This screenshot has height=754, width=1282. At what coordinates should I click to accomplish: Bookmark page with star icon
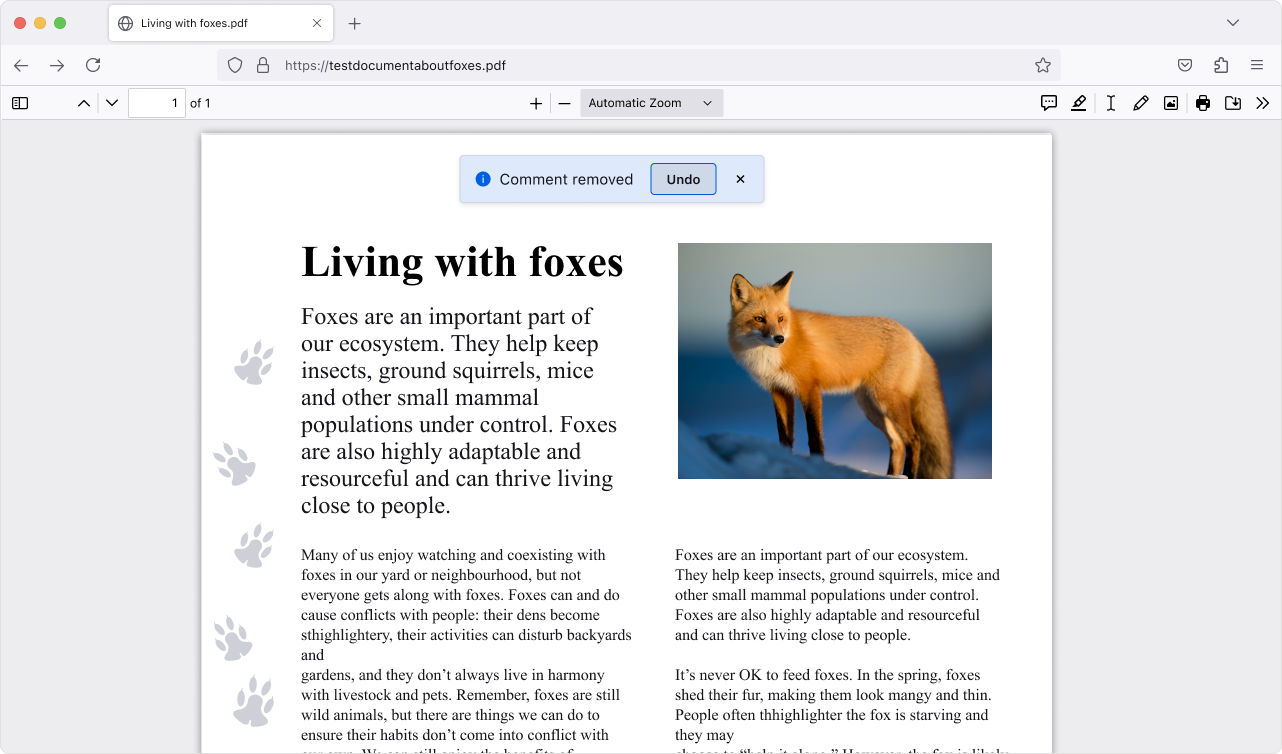[1043, 65]
